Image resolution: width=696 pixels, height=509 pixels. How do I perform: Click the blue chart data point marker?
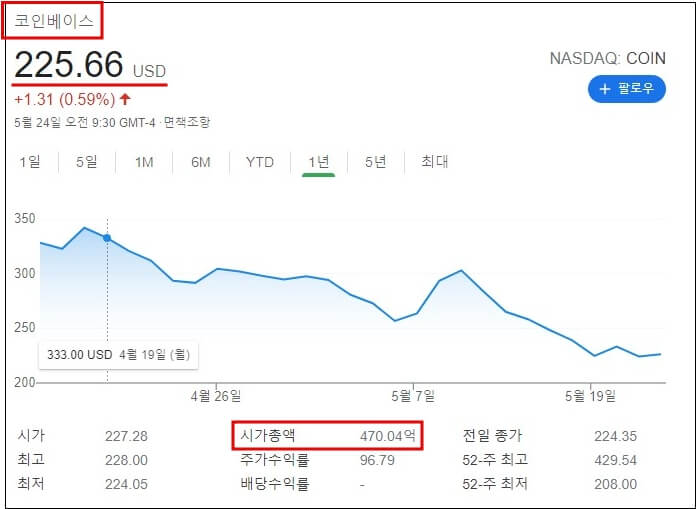click(107, 238)
